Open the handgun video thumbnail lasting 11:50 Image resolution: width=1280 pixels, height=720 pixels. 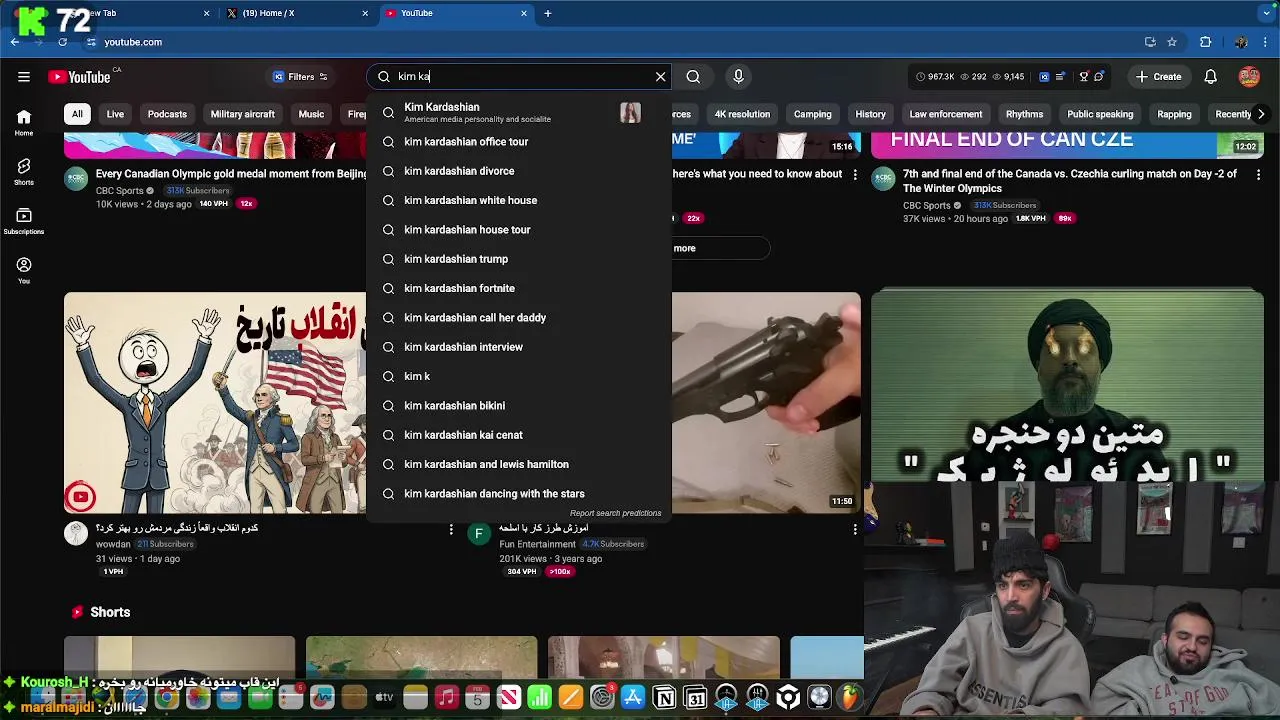tap(766, 403)
